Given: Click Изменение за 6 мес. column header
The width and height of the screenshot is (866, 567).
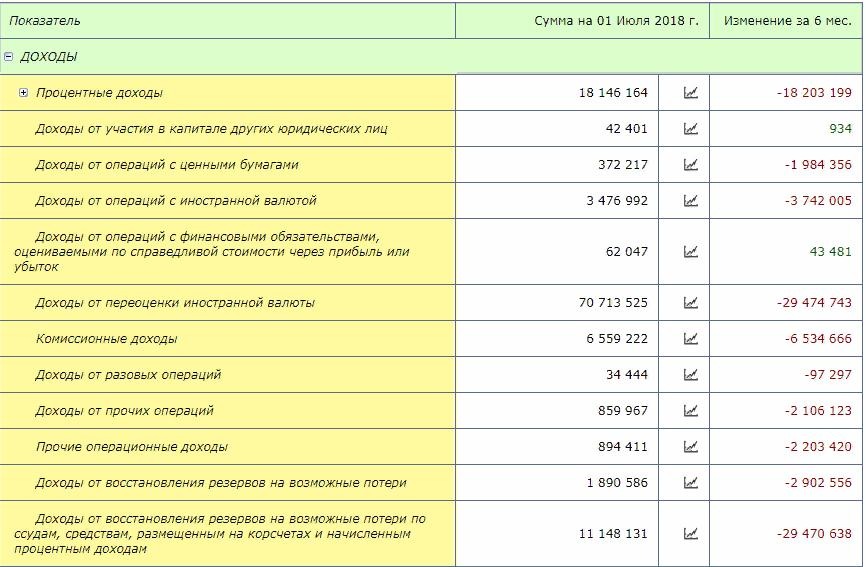Looking at the screenshot, I should (787, 21).
